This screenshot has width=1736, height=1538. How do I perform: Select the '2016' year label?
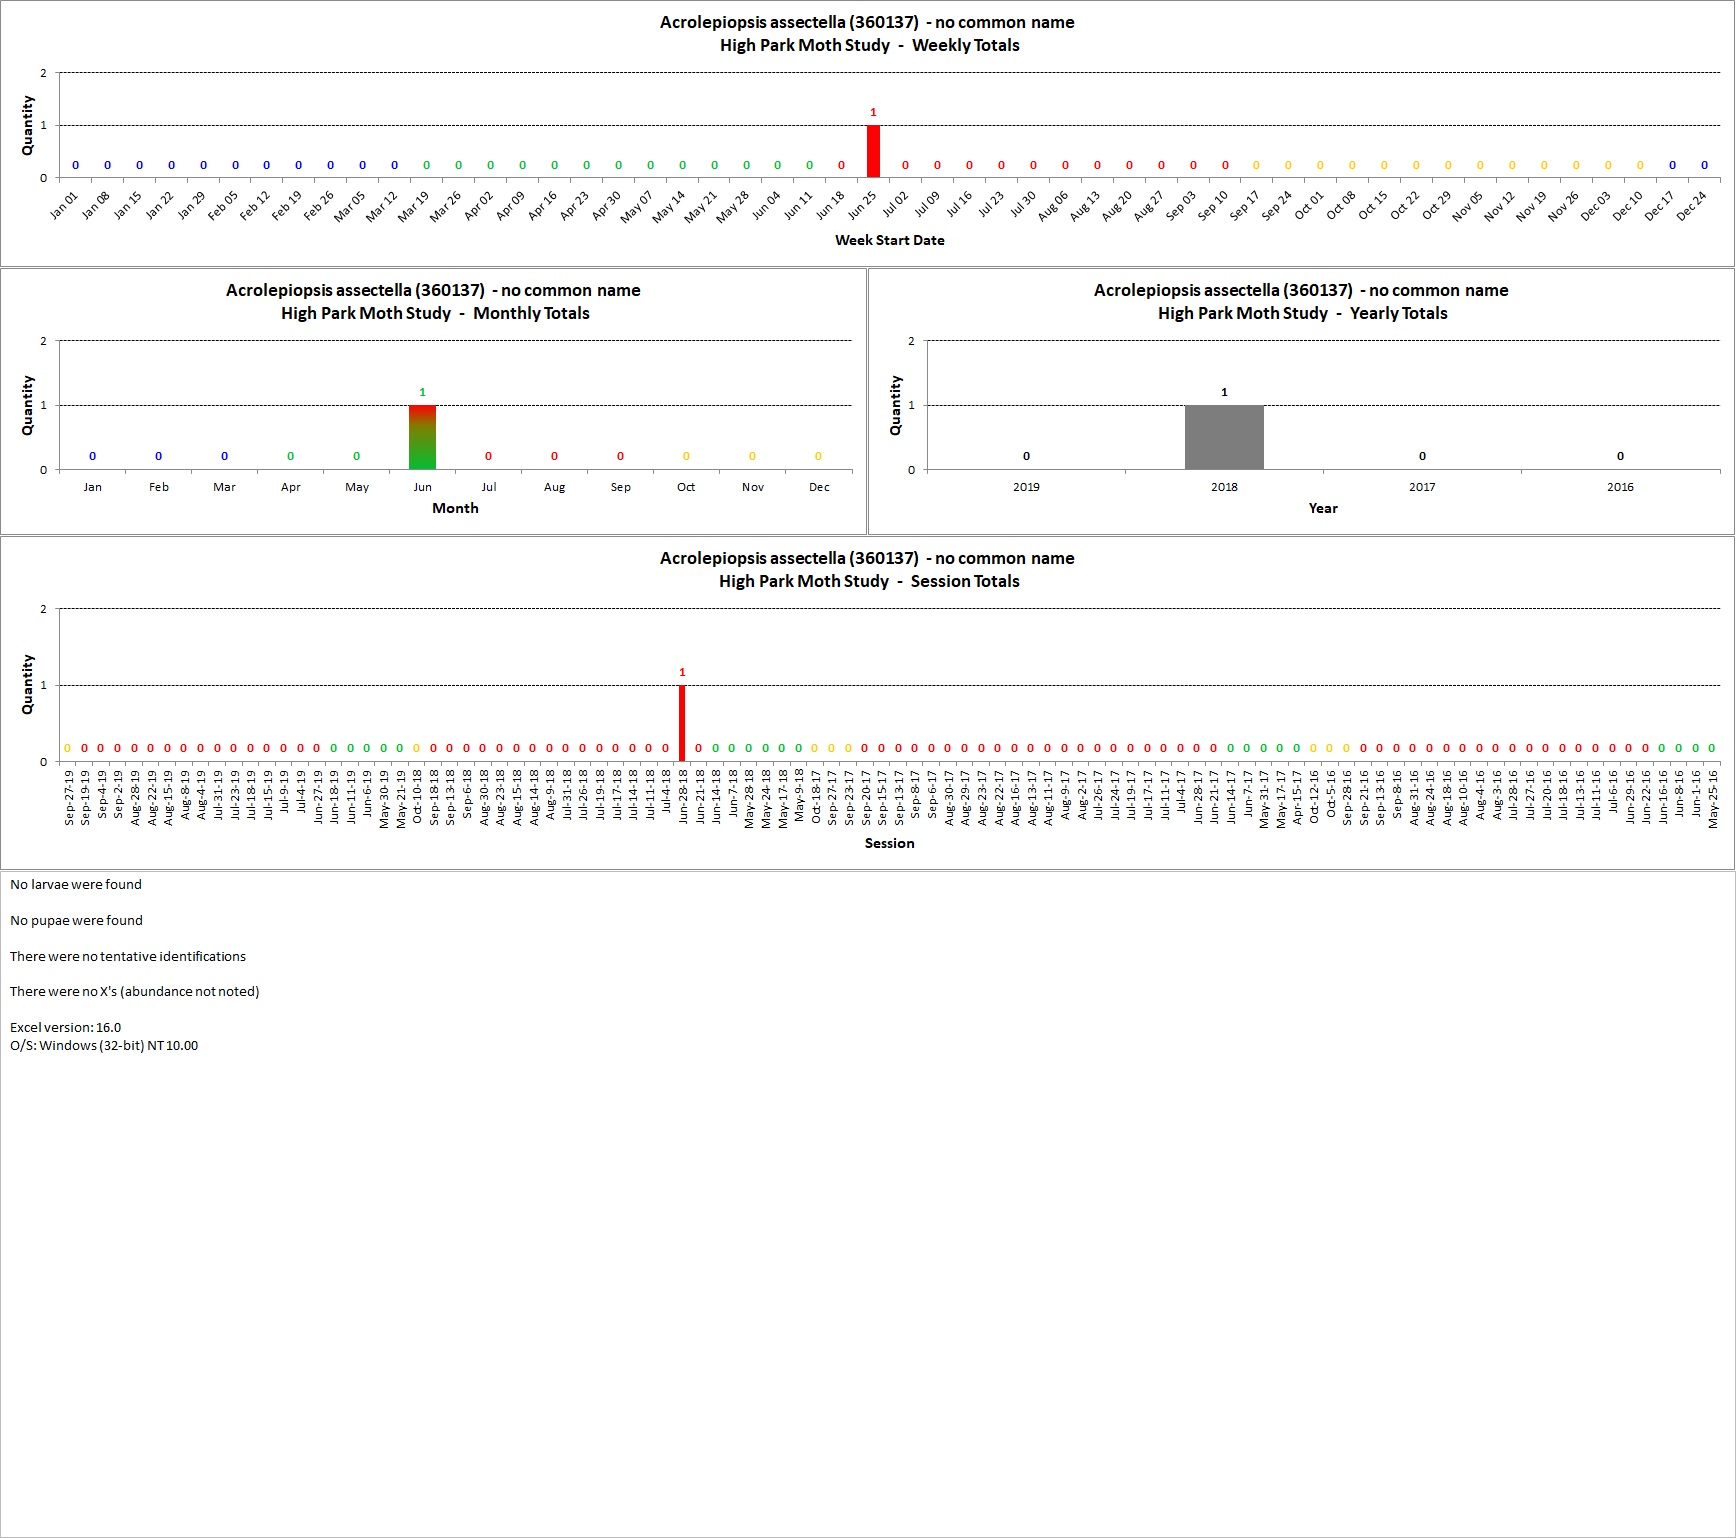[1620, 487]
